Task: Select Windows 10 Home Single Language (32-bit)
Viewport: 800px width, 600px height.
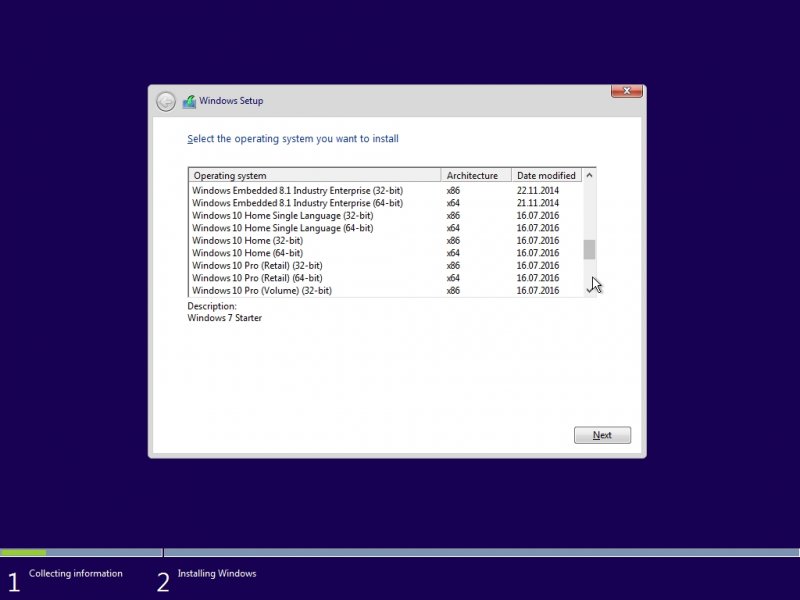Action: (x=386, y=215)
